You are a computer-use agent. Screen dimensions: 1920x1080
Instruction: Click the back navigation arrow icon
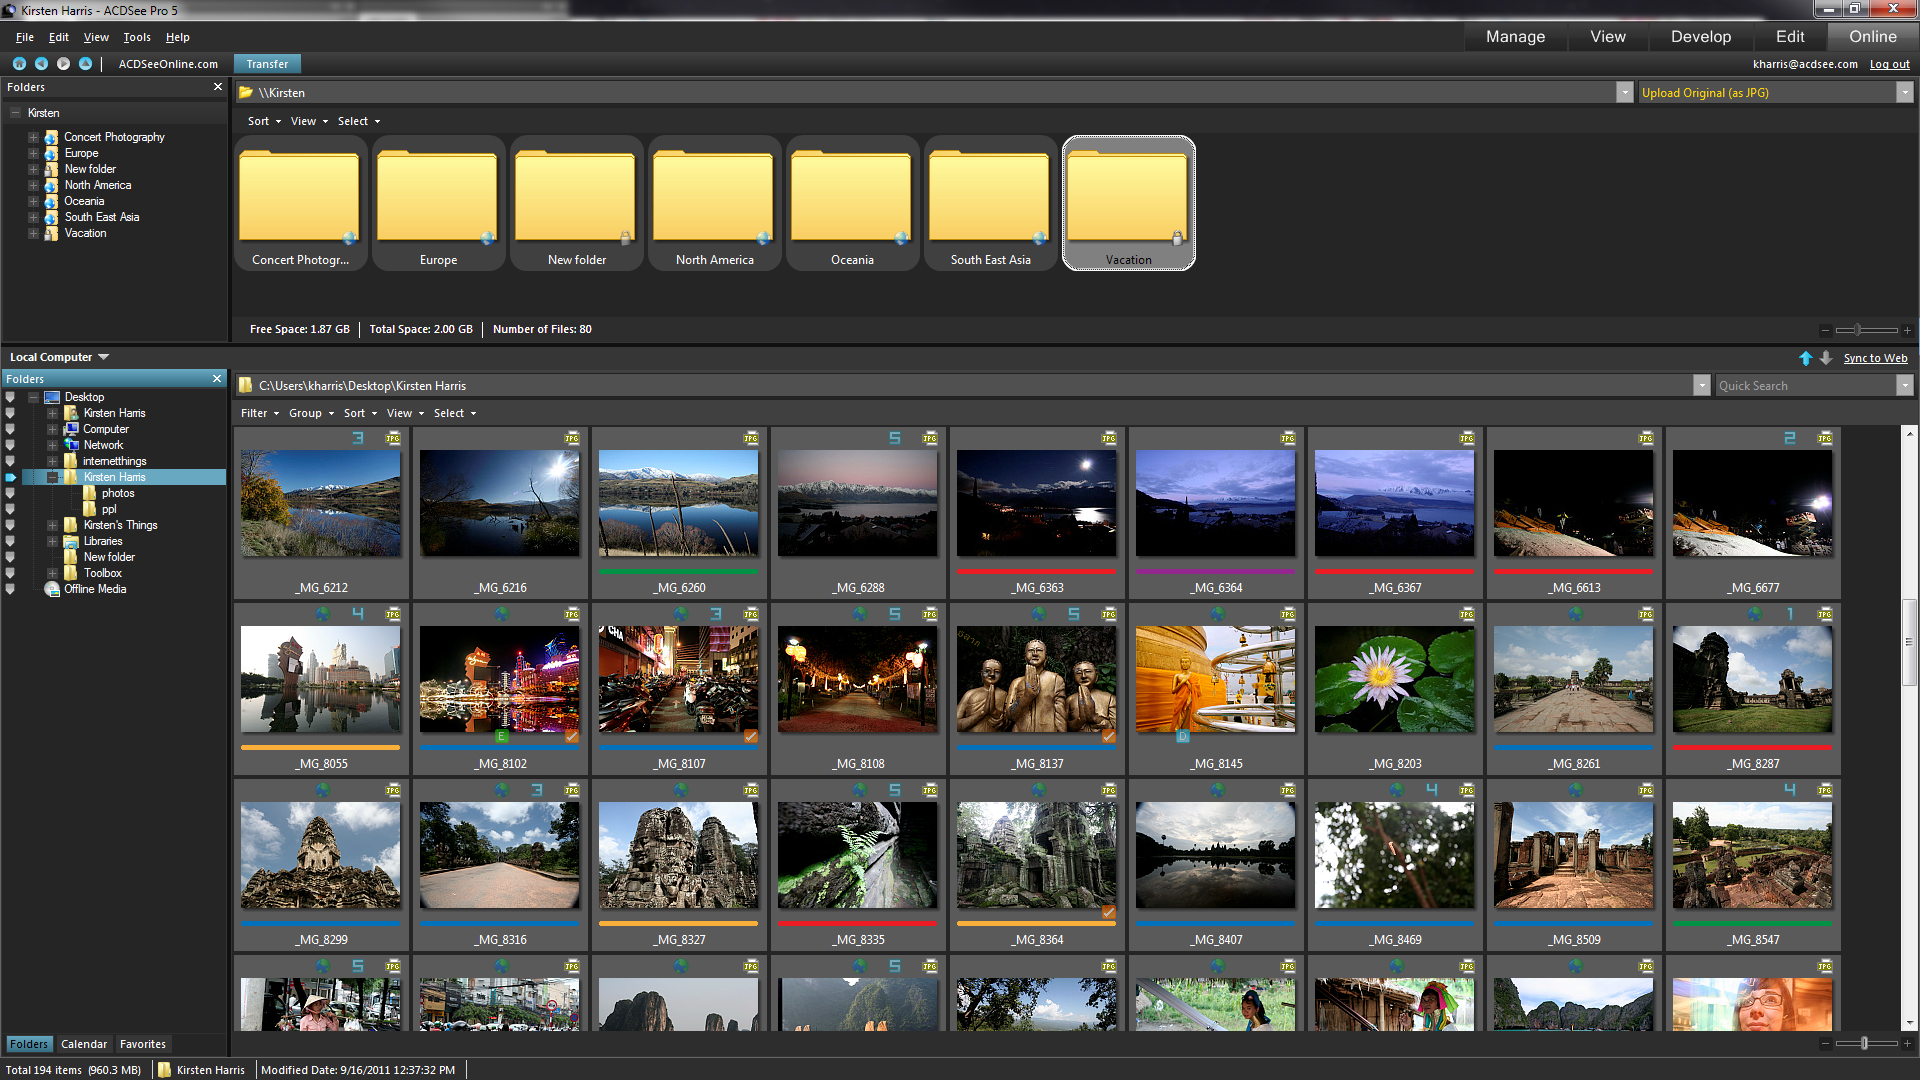coord(37,62)
